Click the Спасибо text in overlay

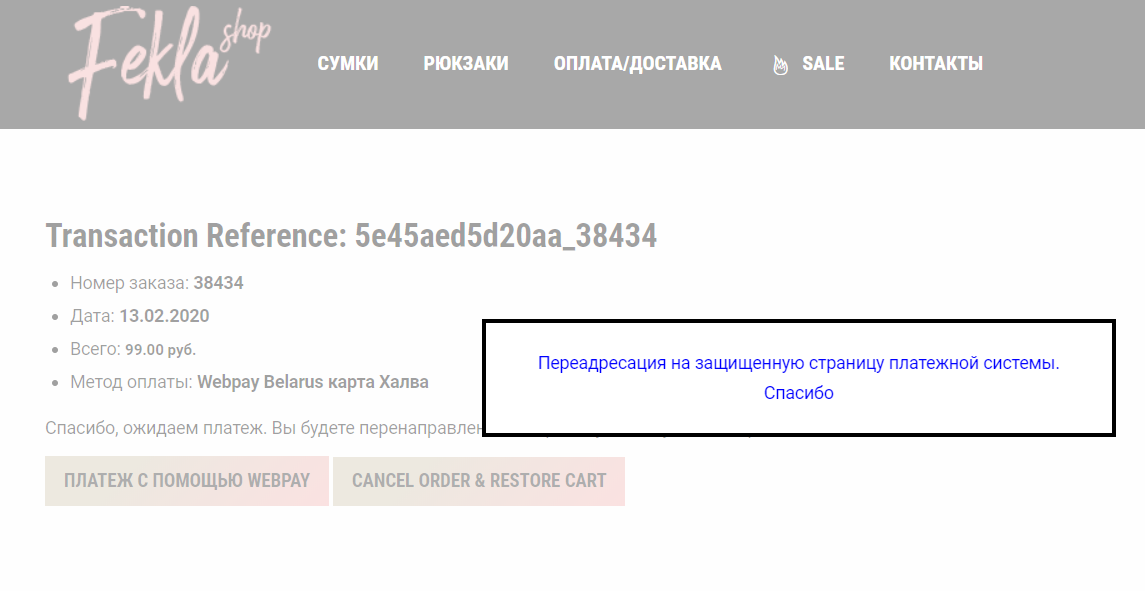click(x=799, y=393)
